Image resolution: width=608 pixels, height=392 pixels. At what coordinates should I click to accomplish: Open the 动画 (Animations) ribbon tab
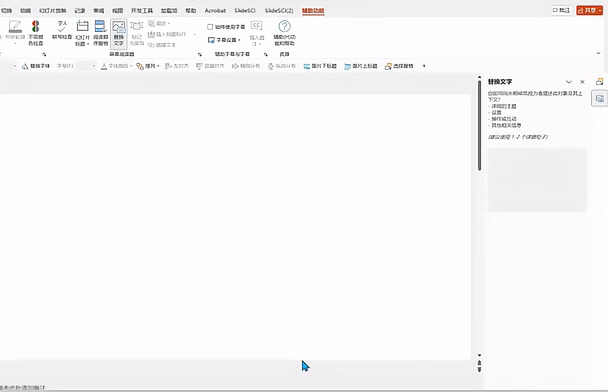[26, 10]
